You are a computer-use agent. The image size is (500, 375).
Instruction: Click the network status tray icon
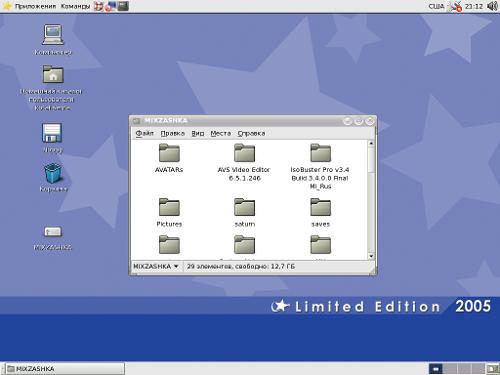coord(455,6)
